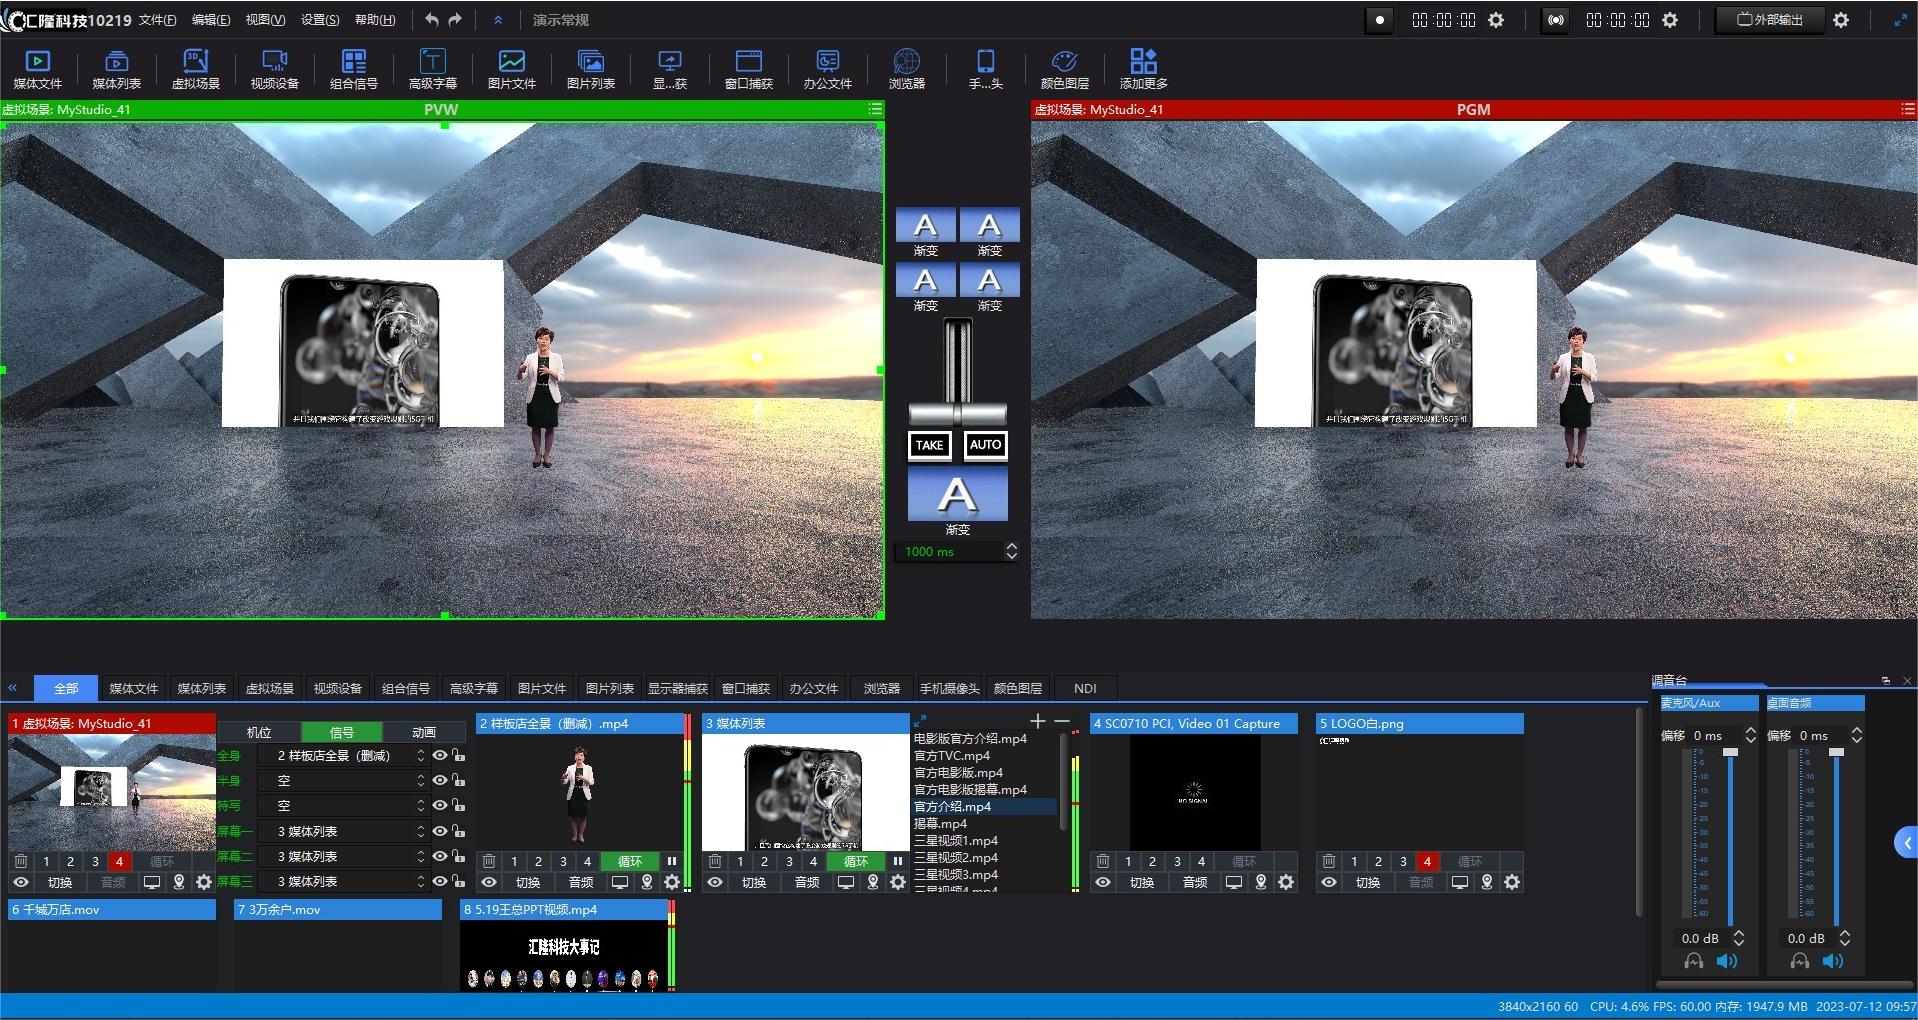The width and height of the screenshot is (1918, 1020).
Task: Start recording with the record button
Action: (1379, 20)
